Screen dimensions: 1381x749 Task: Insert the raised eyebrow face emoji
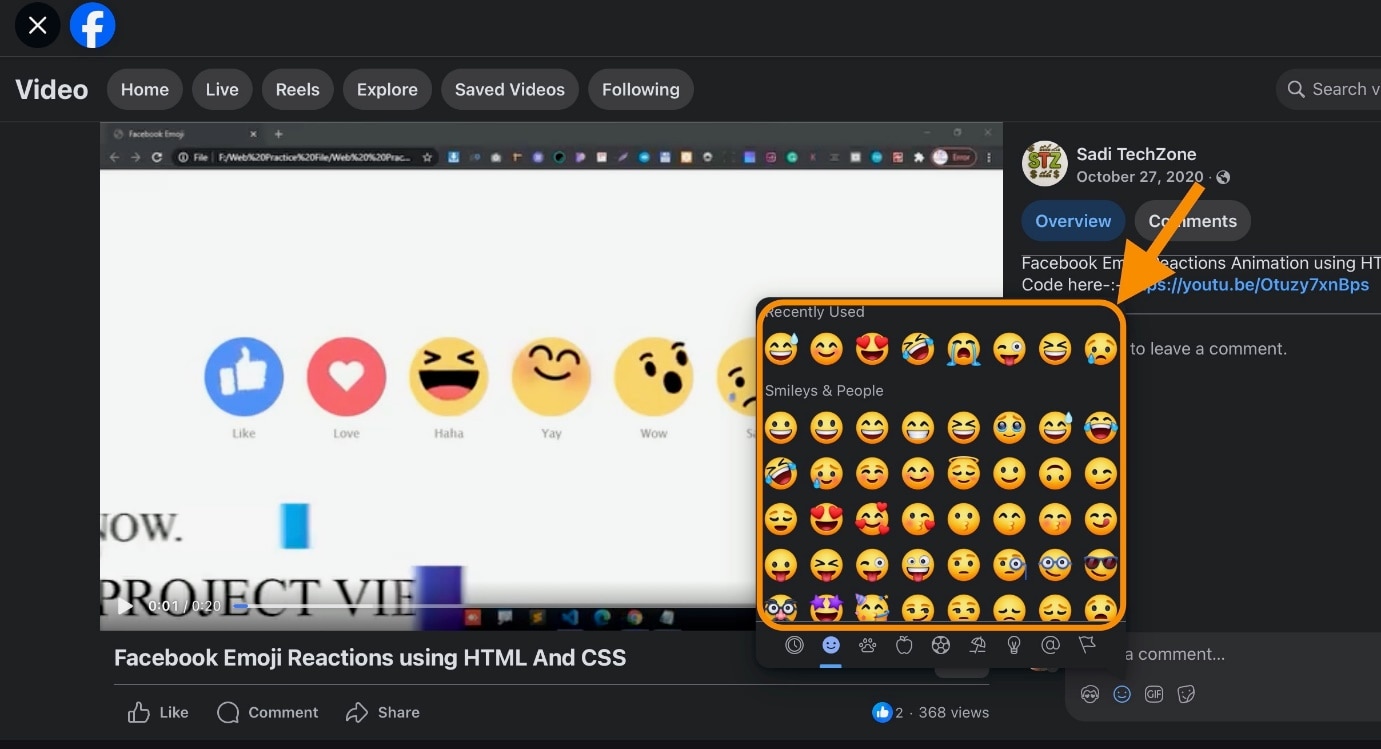coord(964,565)
